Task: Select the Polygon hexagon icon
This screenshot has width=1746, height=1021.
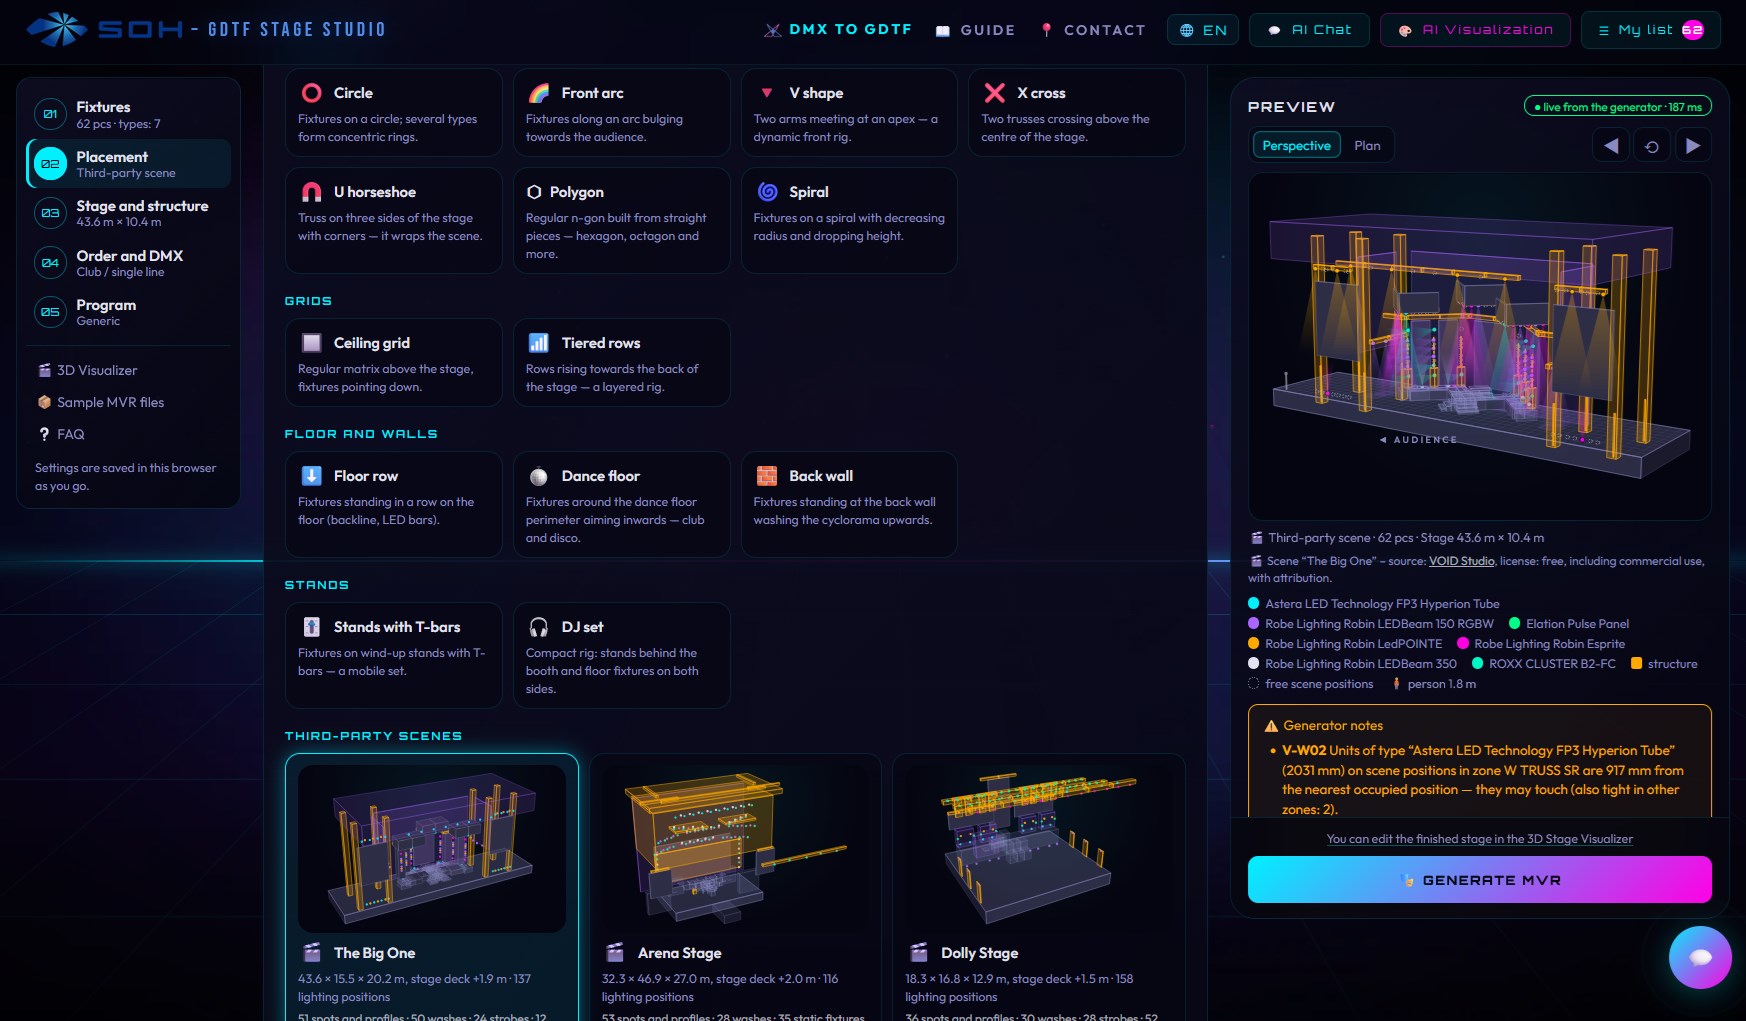Action: pyautogui.click(x=535, y=192)
